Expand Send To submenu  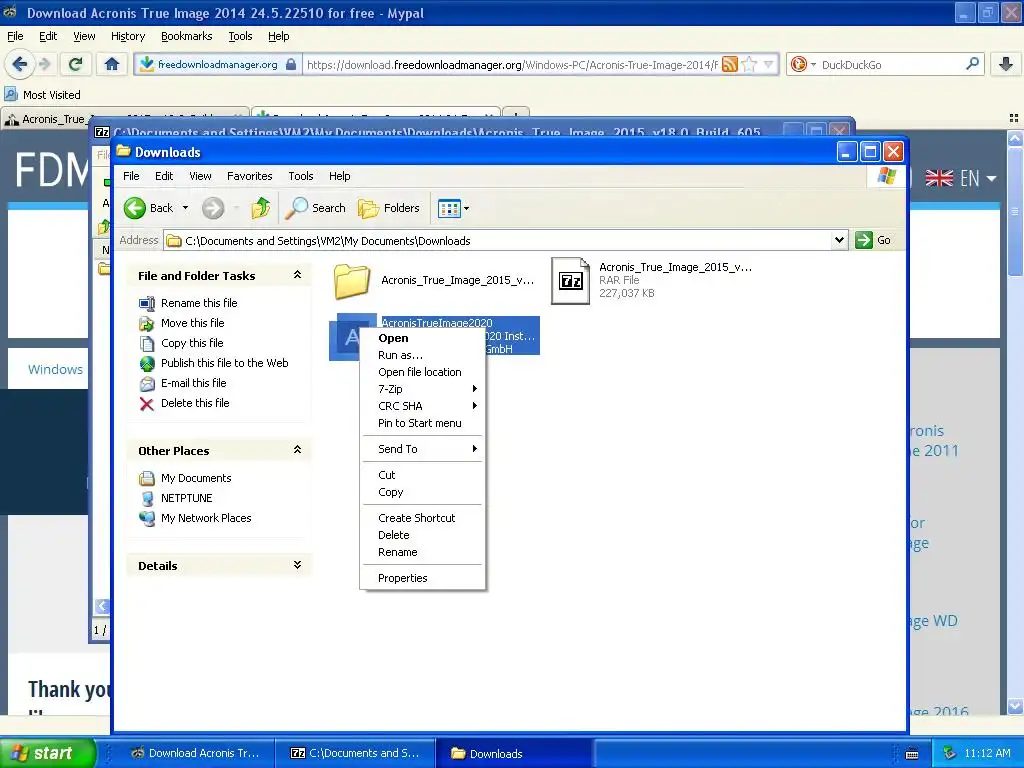pyautogui.click(x=422, y=449)
